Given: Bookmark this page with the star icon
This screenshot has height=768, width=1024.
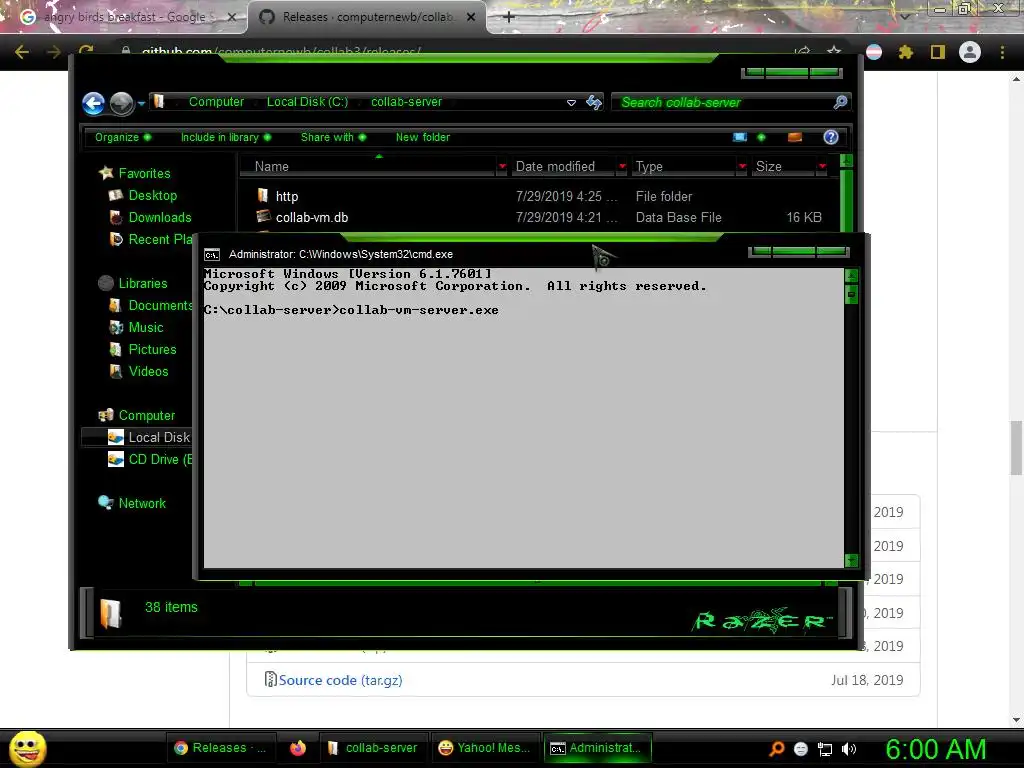Looking at the screenshot, I should (x=834, y=52).
